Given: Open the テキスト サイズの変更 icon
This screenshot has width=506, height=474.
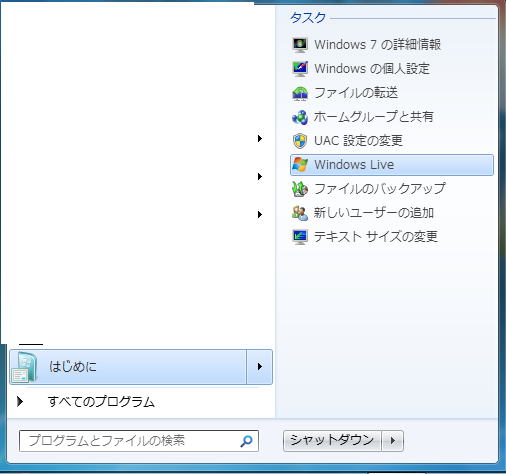Looking at the screenshot, I should coord(300,237).
